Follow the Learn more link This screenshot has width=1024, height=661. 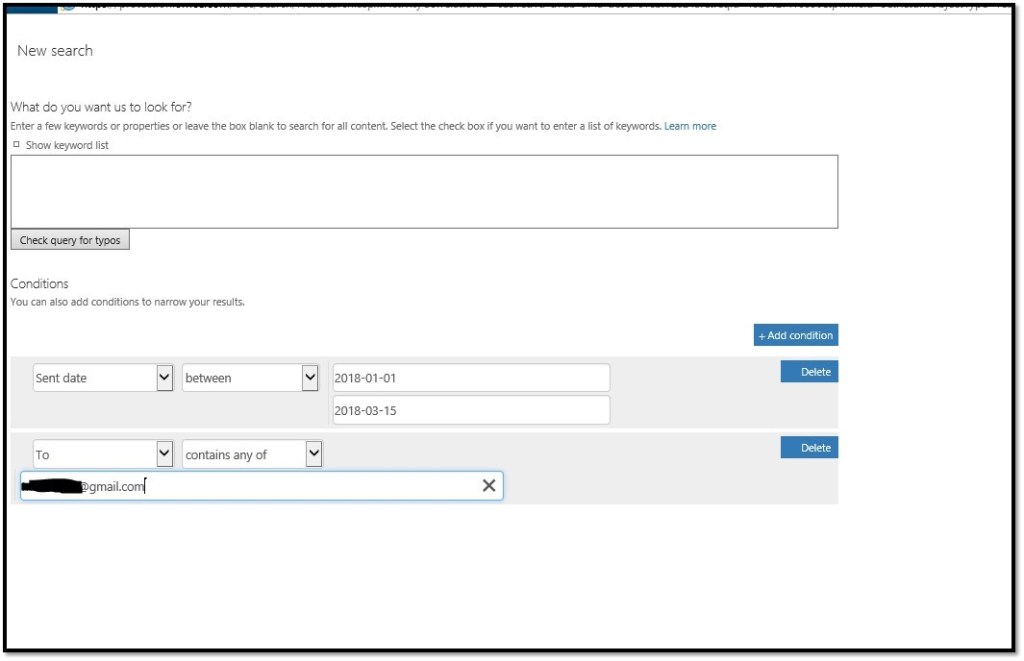[x=690, y=126]
